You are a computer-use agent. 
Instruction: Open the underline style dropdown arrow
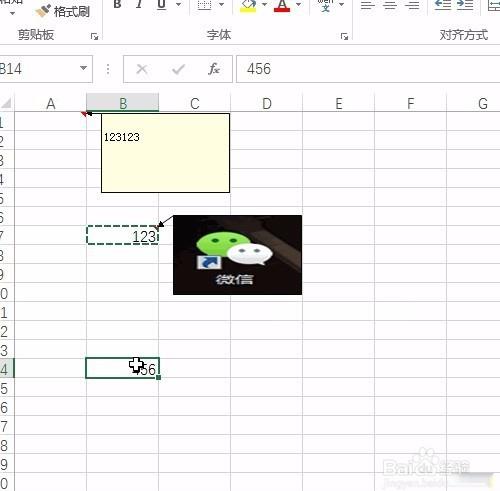coord(178,4)
